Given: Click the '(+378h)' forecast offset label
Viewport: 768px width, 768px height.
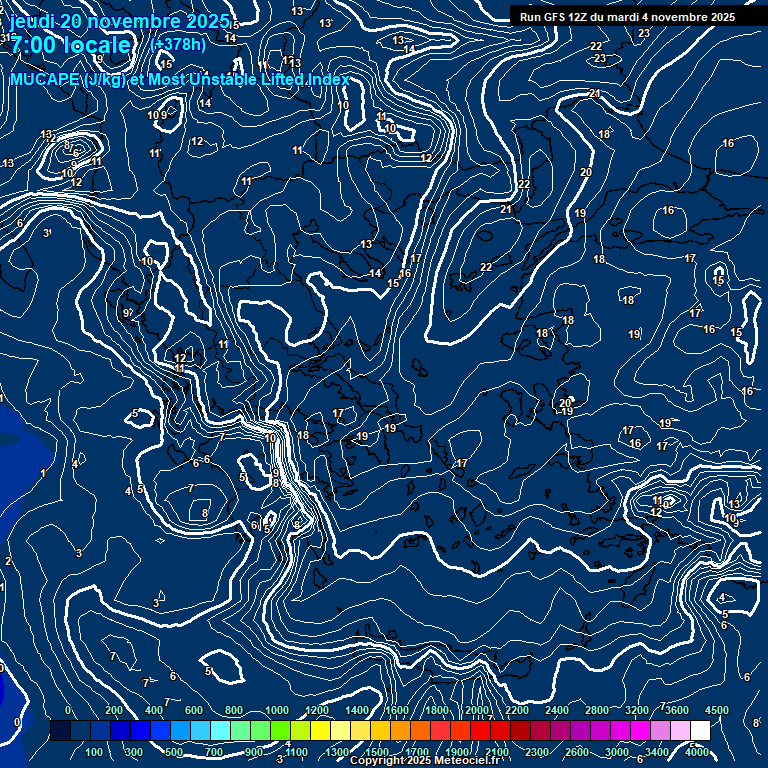Looking at the screenshot, I should 177,44.
